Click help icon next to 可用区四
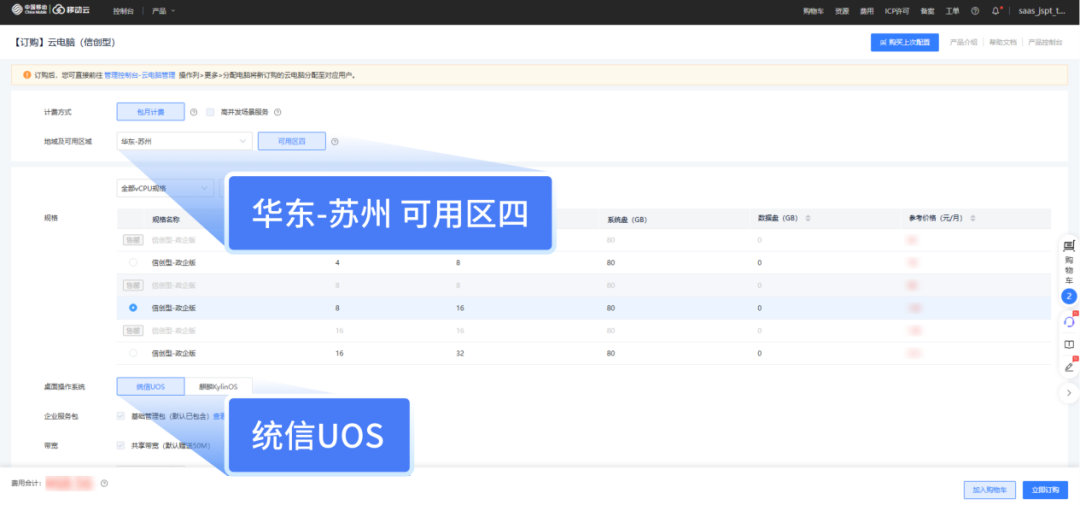This screenshot has height=505, width=1080. click(x=335, y=142)
